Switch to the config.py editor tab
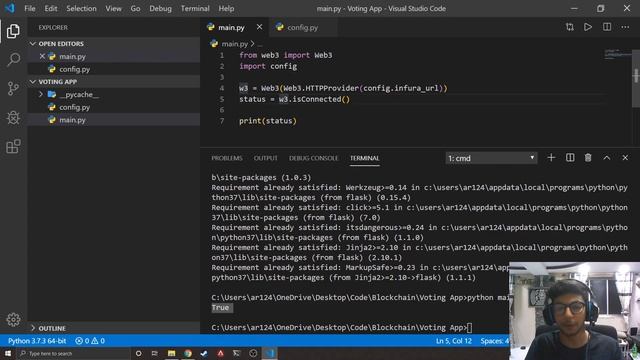 click(x=302, y=27)
